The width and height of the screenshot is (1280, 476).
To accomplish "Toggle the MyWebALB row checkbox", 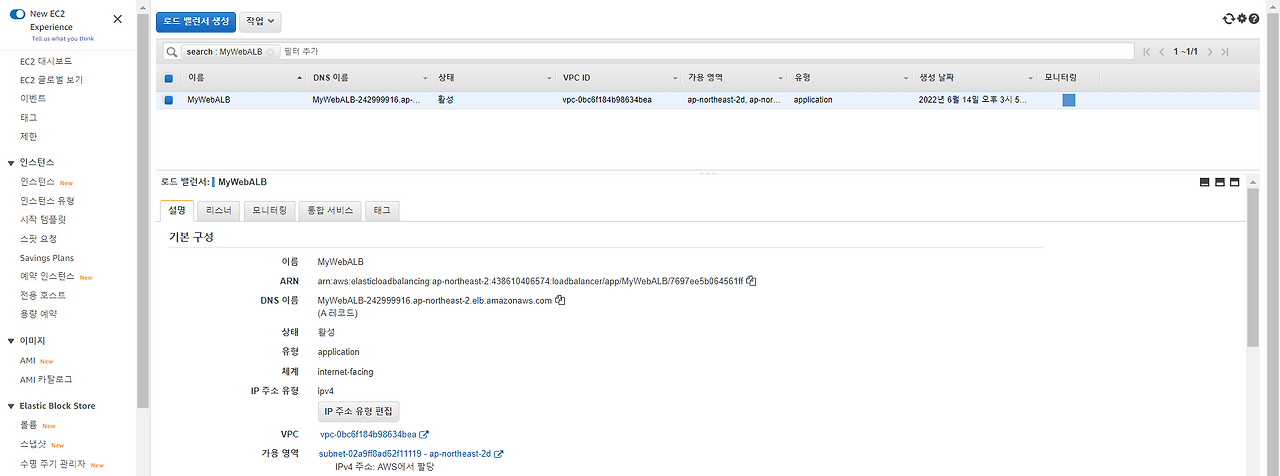I will pos(169,100).
